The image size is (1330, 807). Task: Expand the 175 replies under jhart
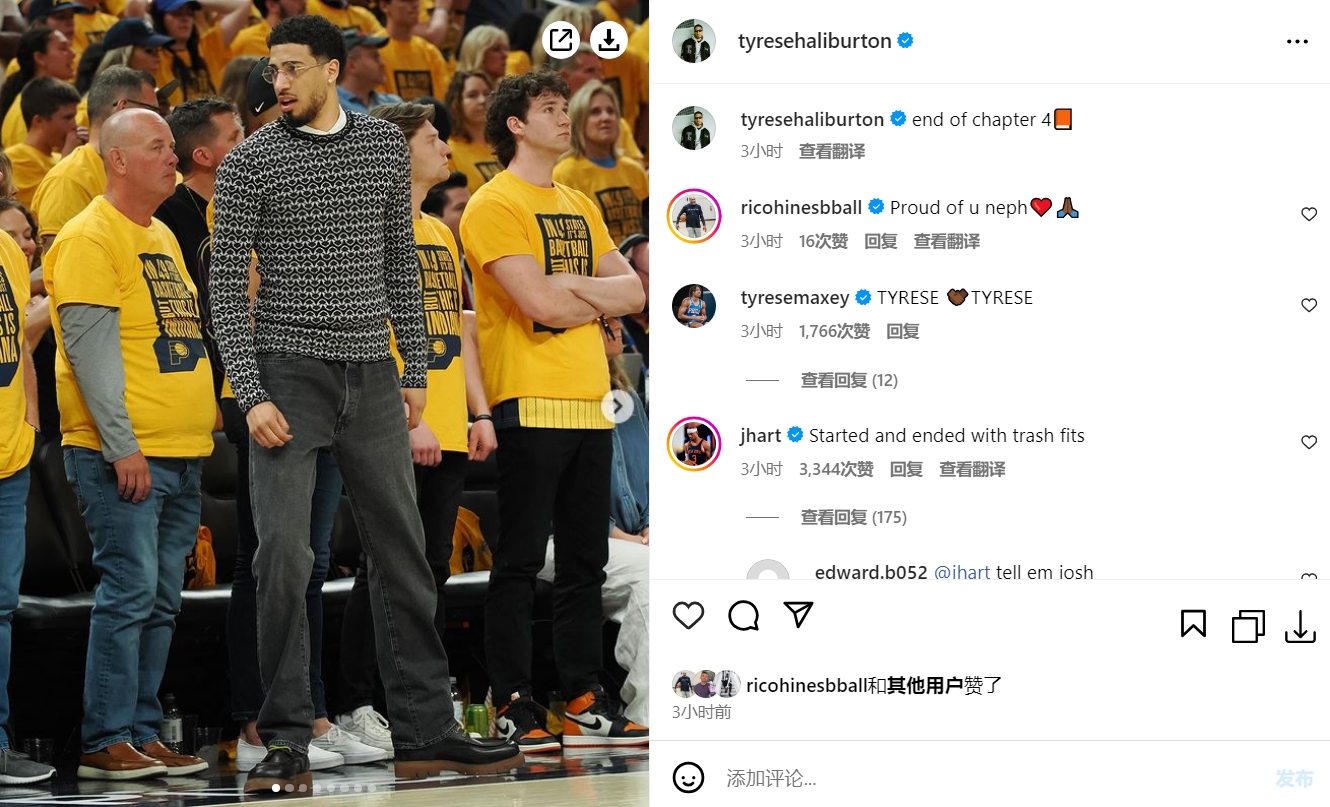pos(853,517)
